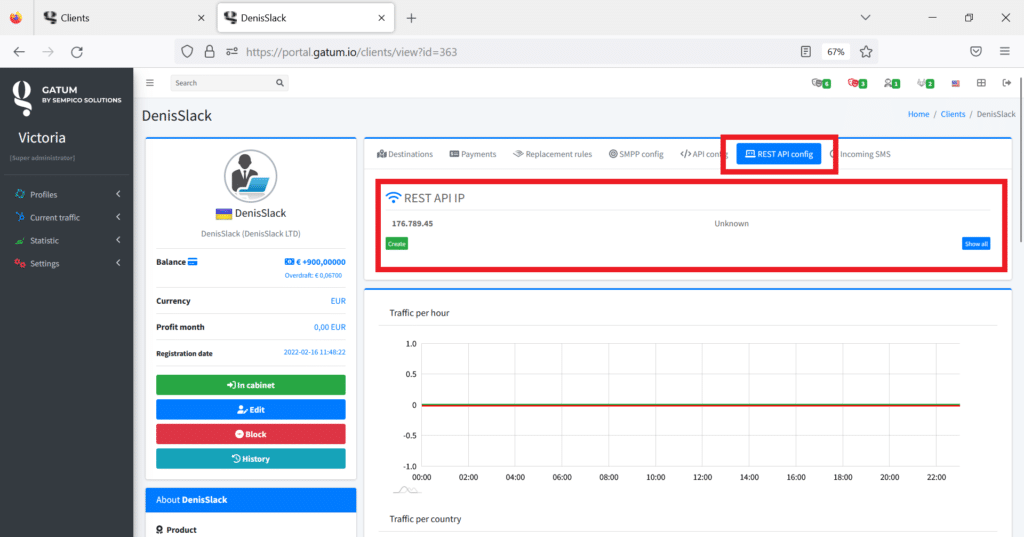The image size is (1024, 537).
Task: Click the blue Show all button
Action: click(x=976, y=244)
